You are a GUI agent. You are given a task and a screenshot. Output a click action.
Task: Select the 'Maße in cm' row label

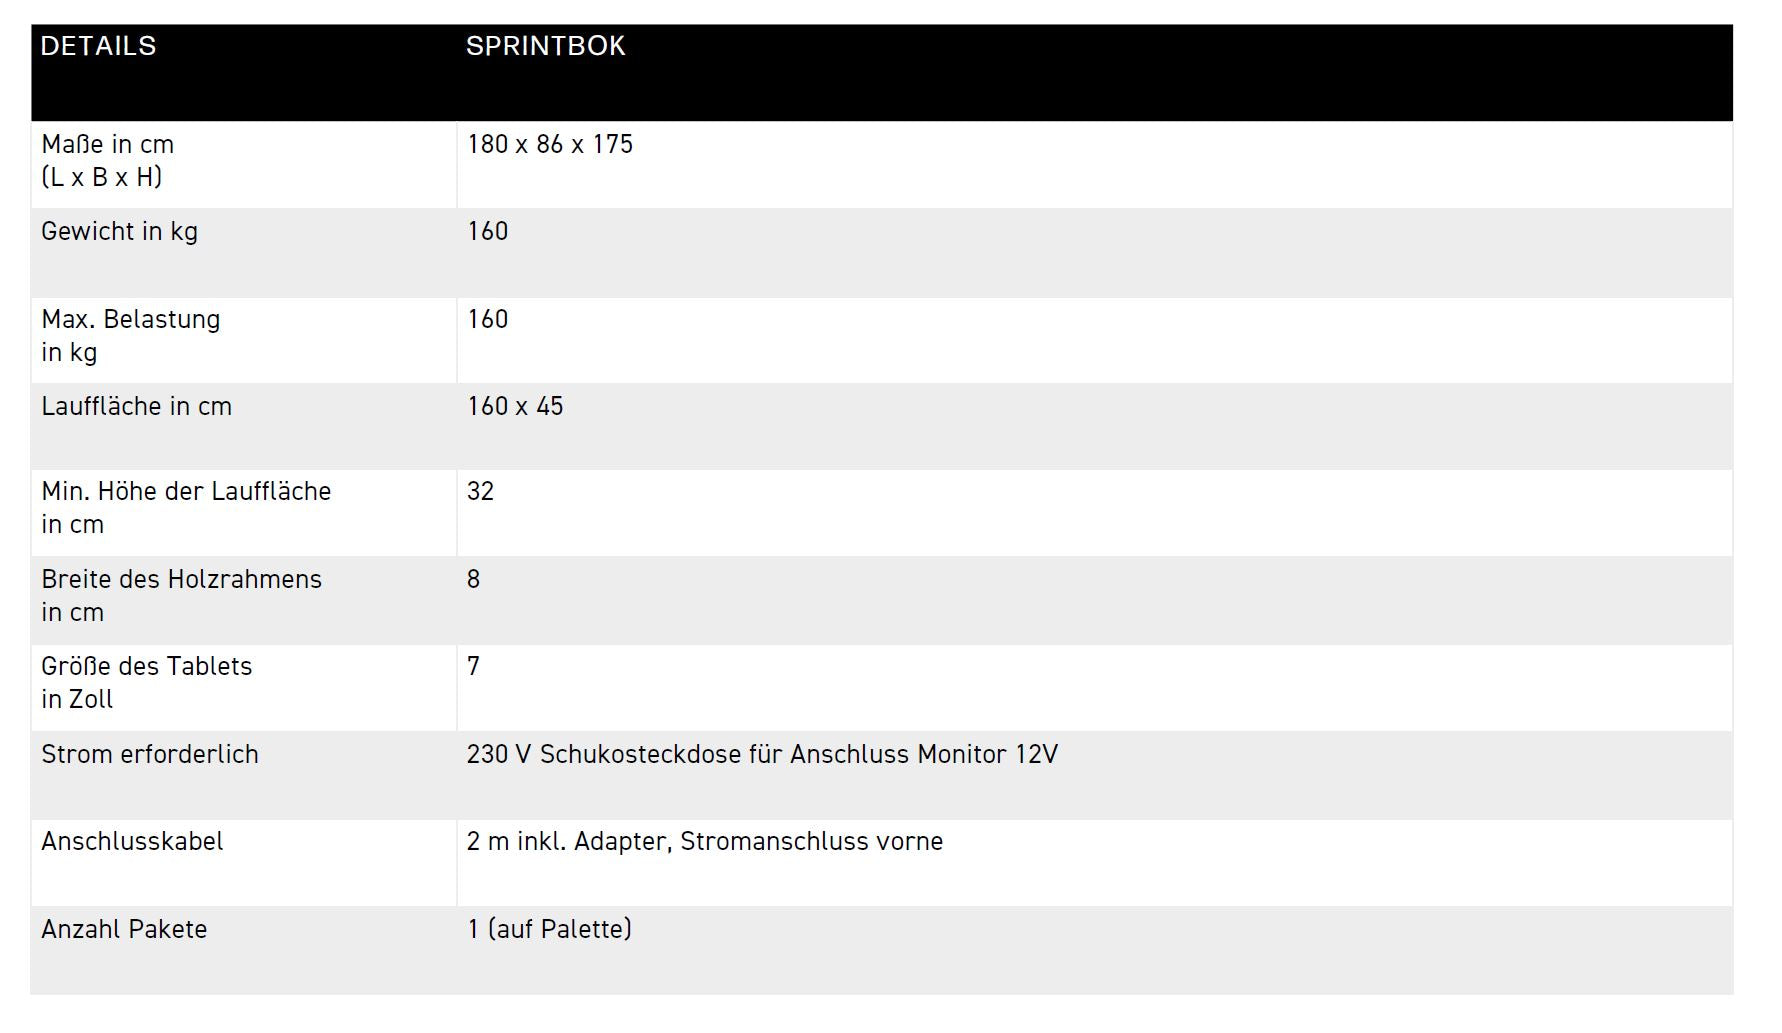107,145
